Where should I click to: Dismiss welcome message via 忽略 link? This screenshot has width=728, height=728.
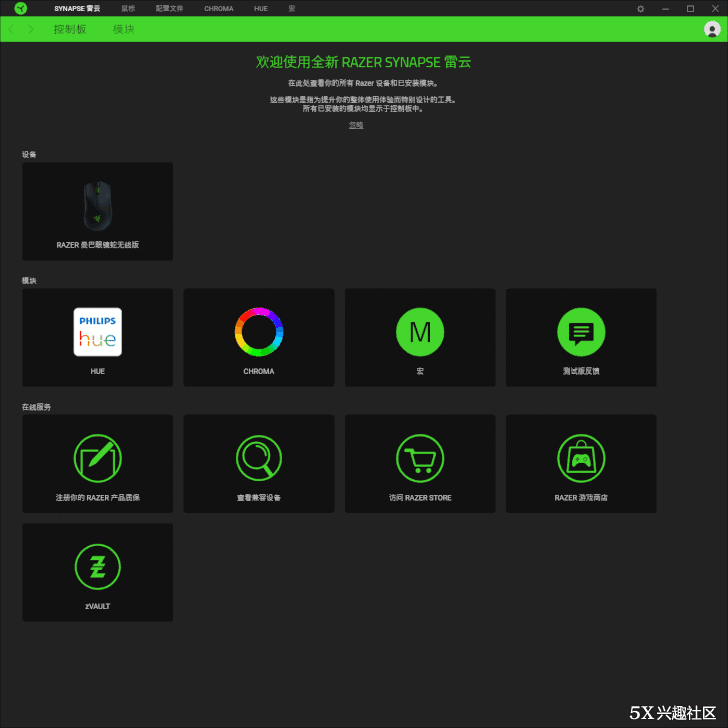(356, 125)
